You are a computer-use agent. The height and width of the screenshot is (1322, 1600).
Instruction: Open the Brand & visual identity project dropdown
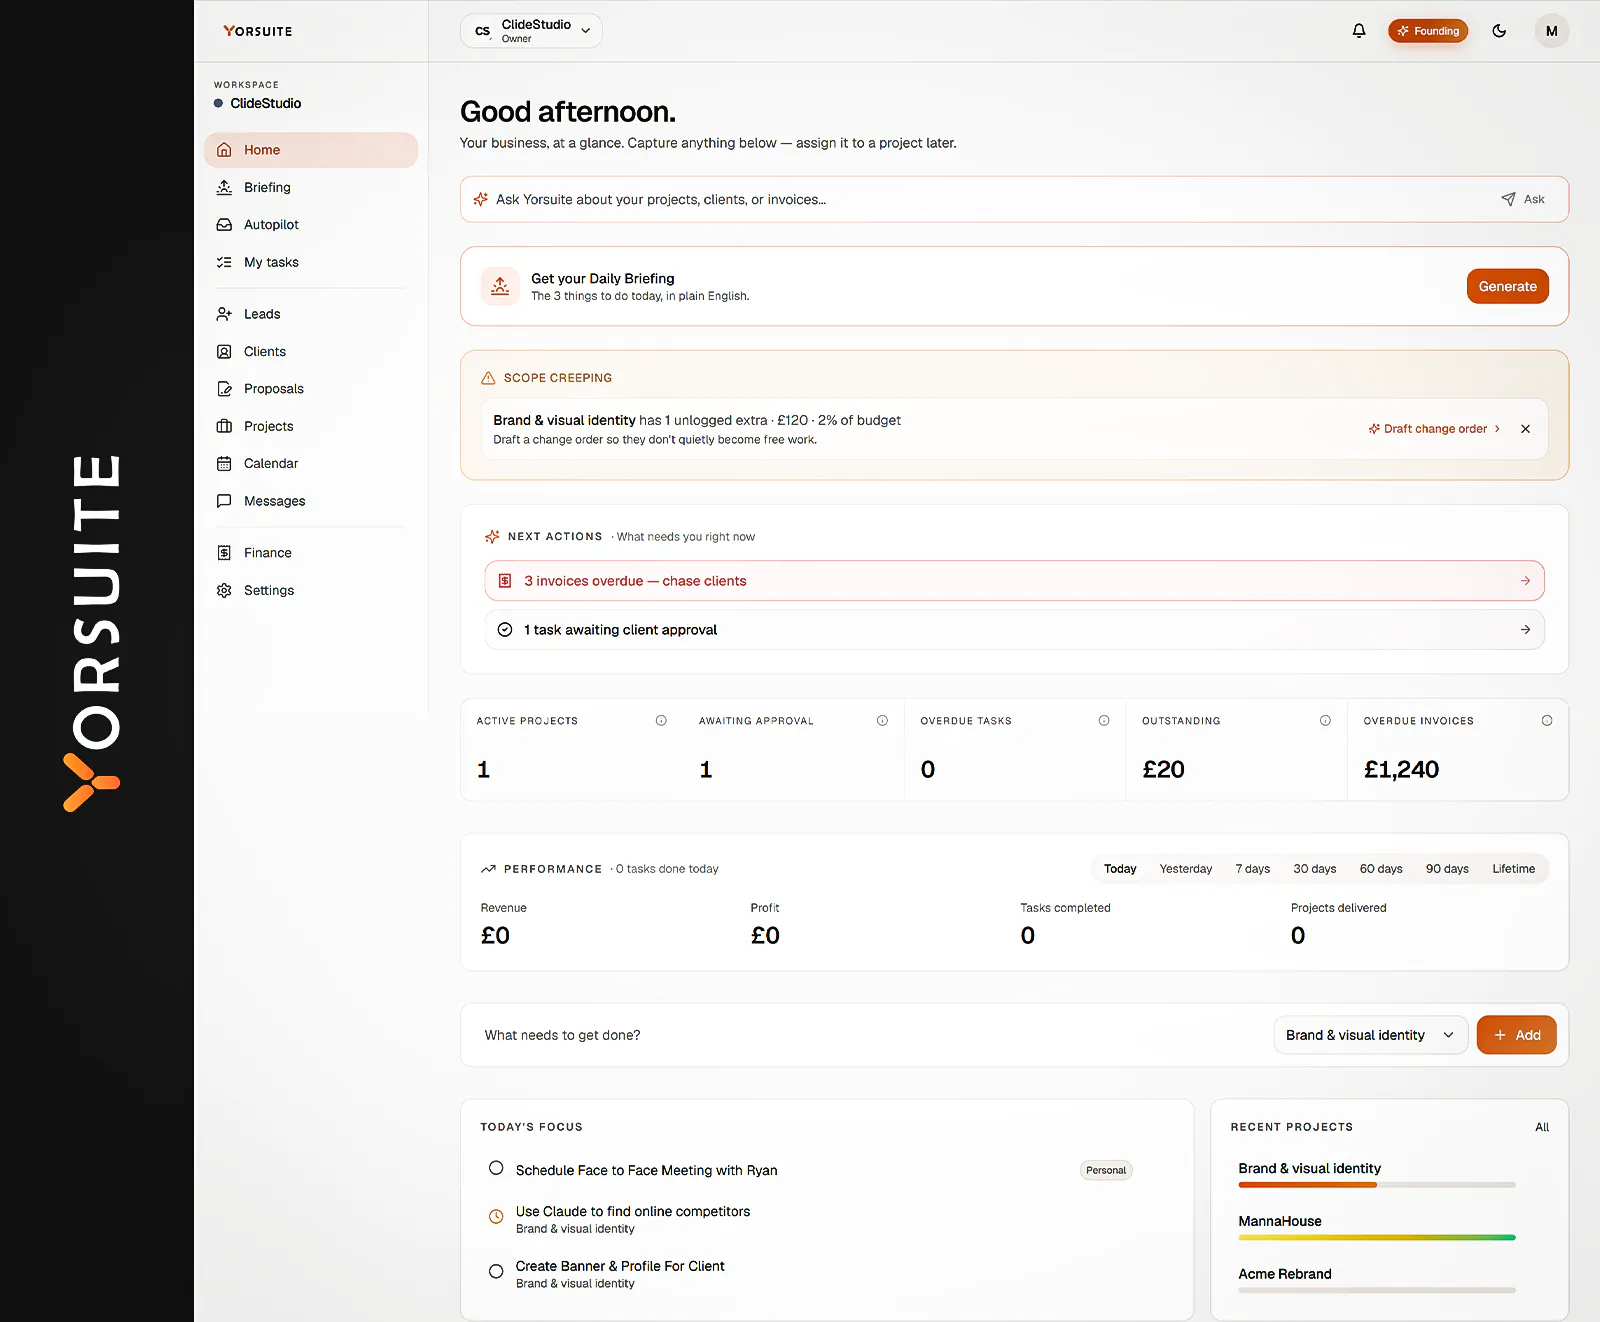point(1370,1035)
